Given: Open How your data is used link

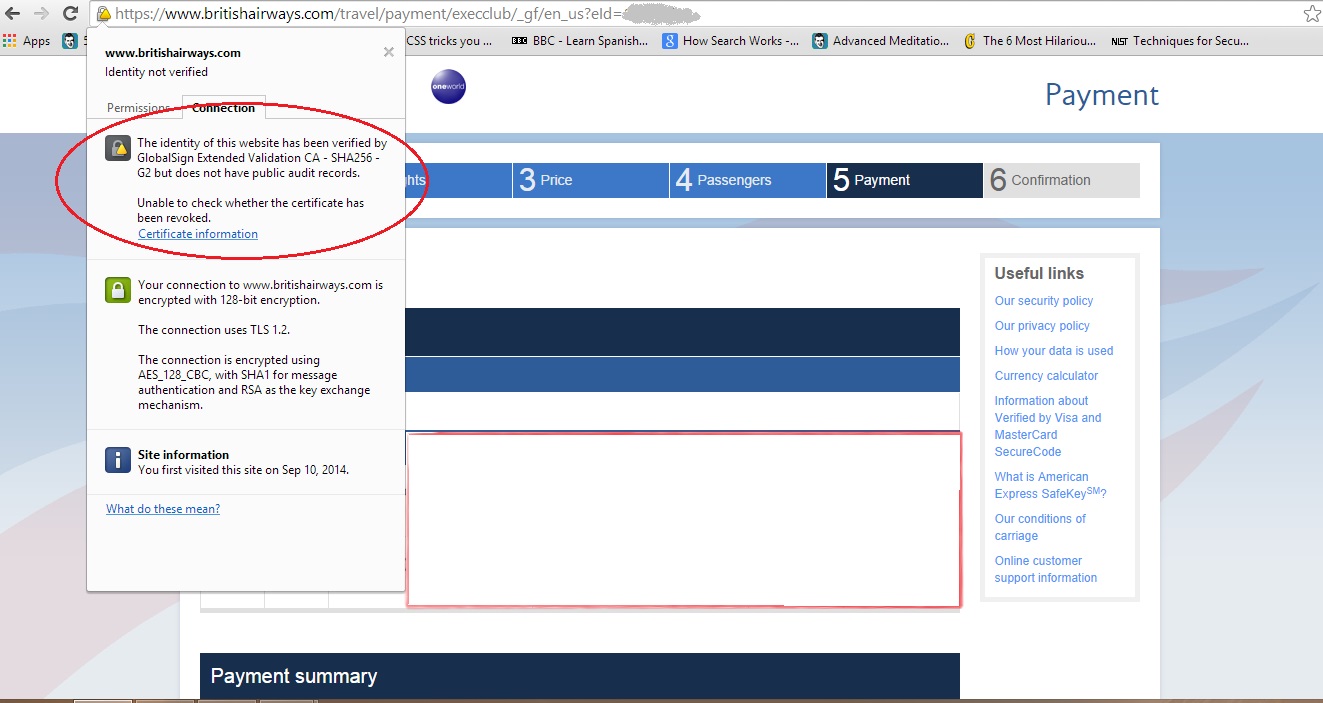Looking at the screenshot, I should [1054, 351].
